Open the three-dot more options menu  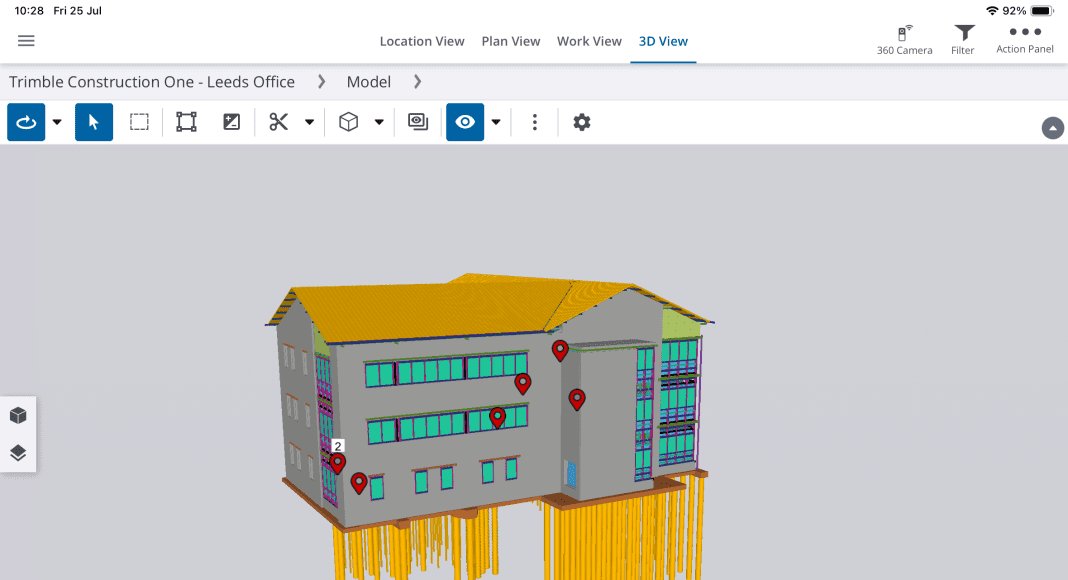[x=535, y=122]
